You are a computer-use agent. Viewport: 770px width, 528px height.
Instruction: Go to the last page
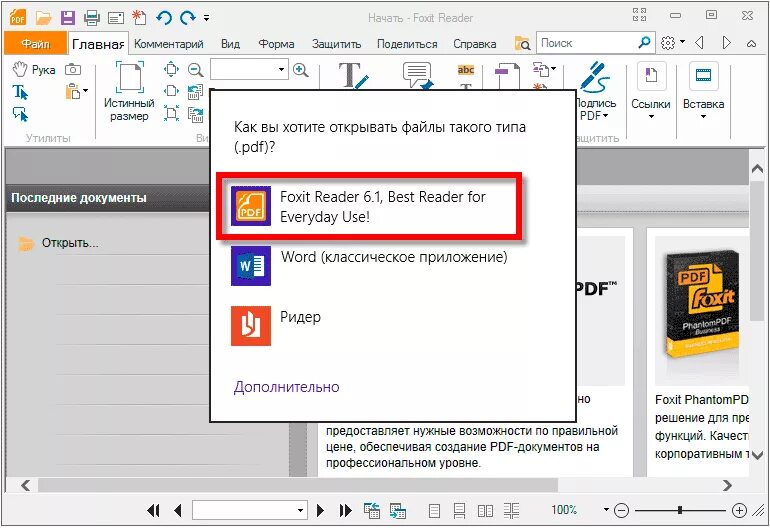pyautogui.click(x=346, y=511)
